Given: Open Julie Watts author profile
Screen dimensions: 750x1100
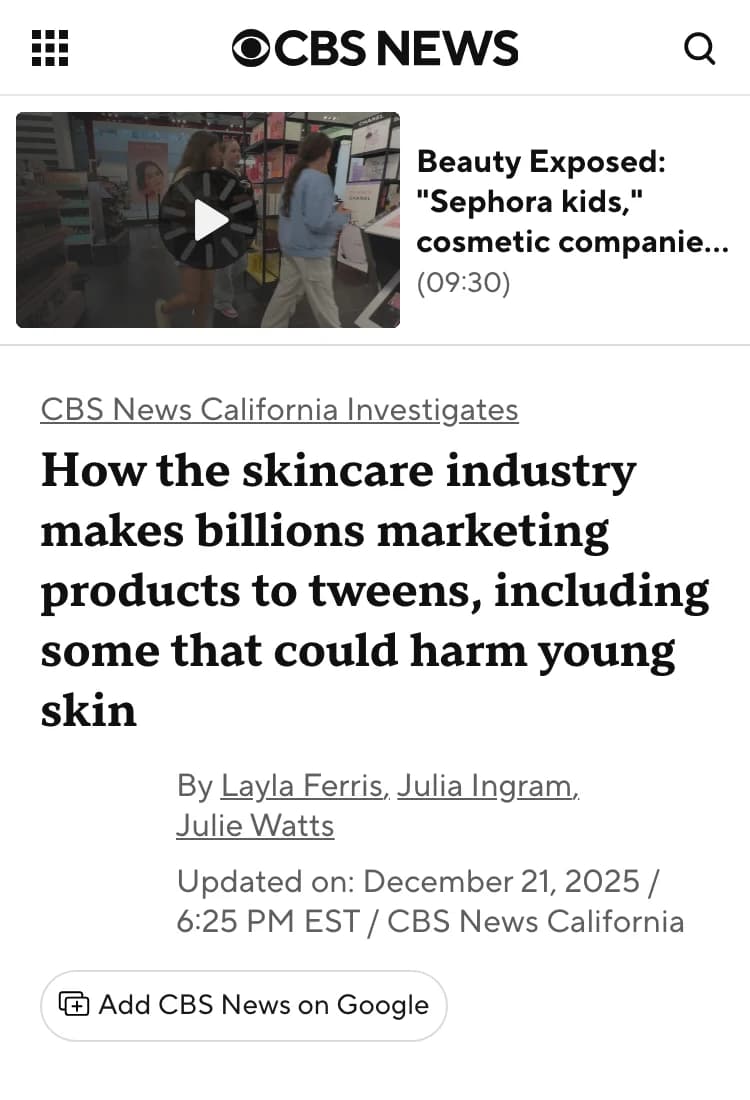Looking at the screenshot, I should pyautogui.click(x=255, y=825).
